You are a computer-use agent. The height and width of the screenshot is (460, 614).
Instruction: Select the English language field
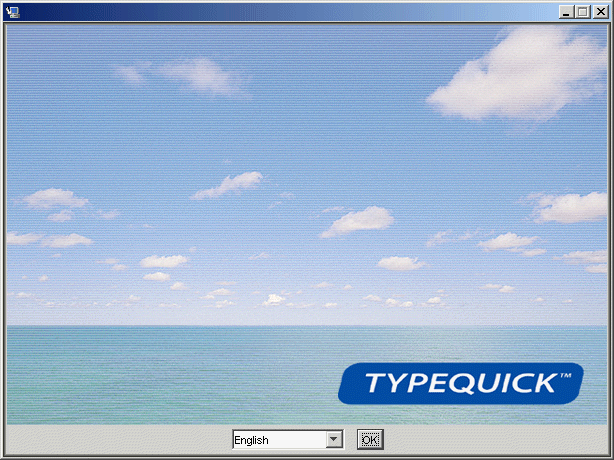tap(288, 439)
